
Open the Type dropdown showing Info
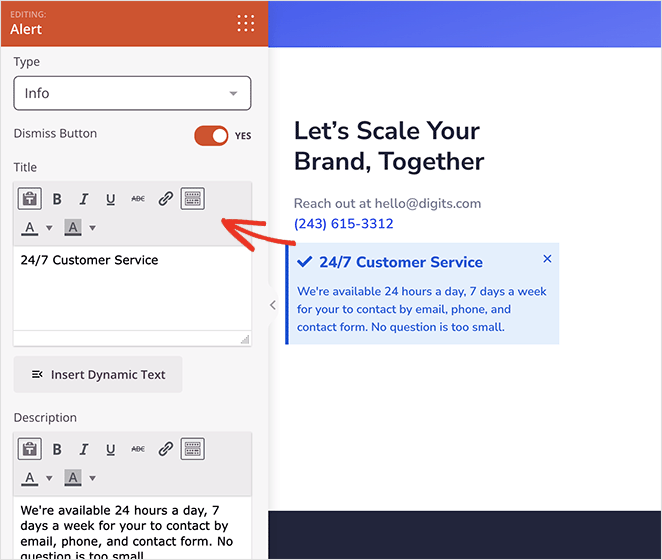pos(132,93)
